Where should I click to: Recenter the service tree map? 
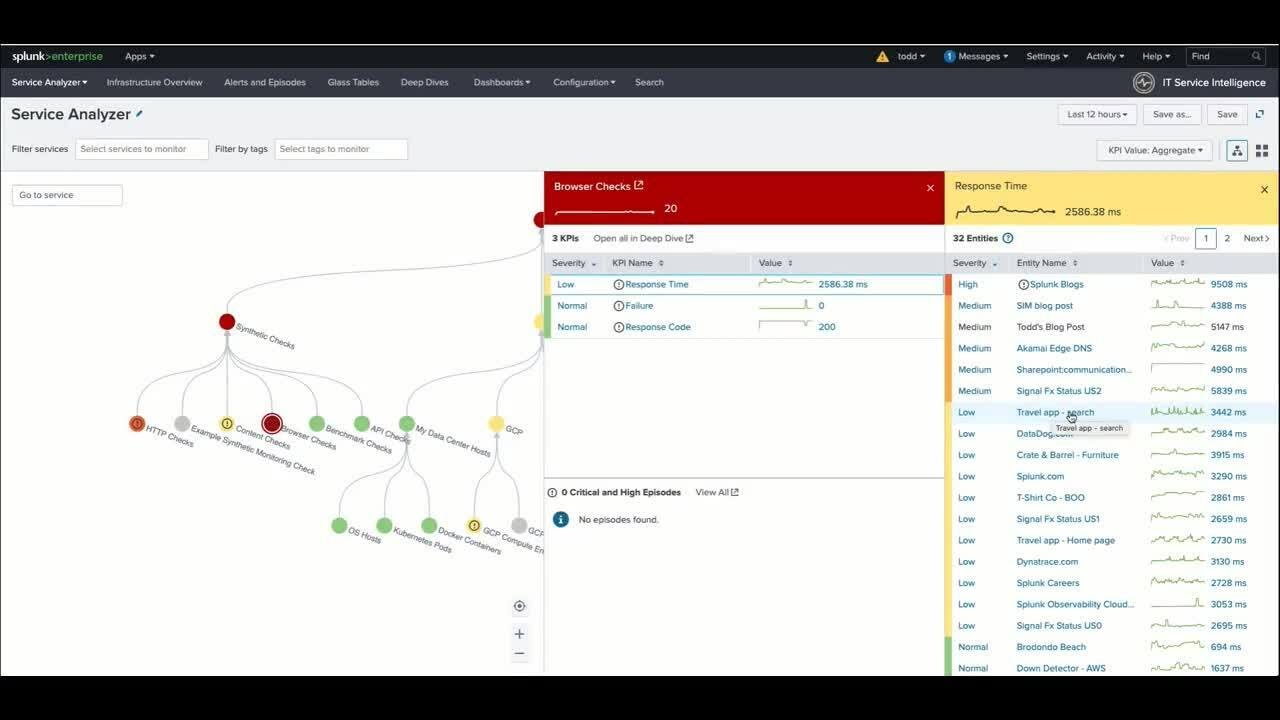[519, 606]
